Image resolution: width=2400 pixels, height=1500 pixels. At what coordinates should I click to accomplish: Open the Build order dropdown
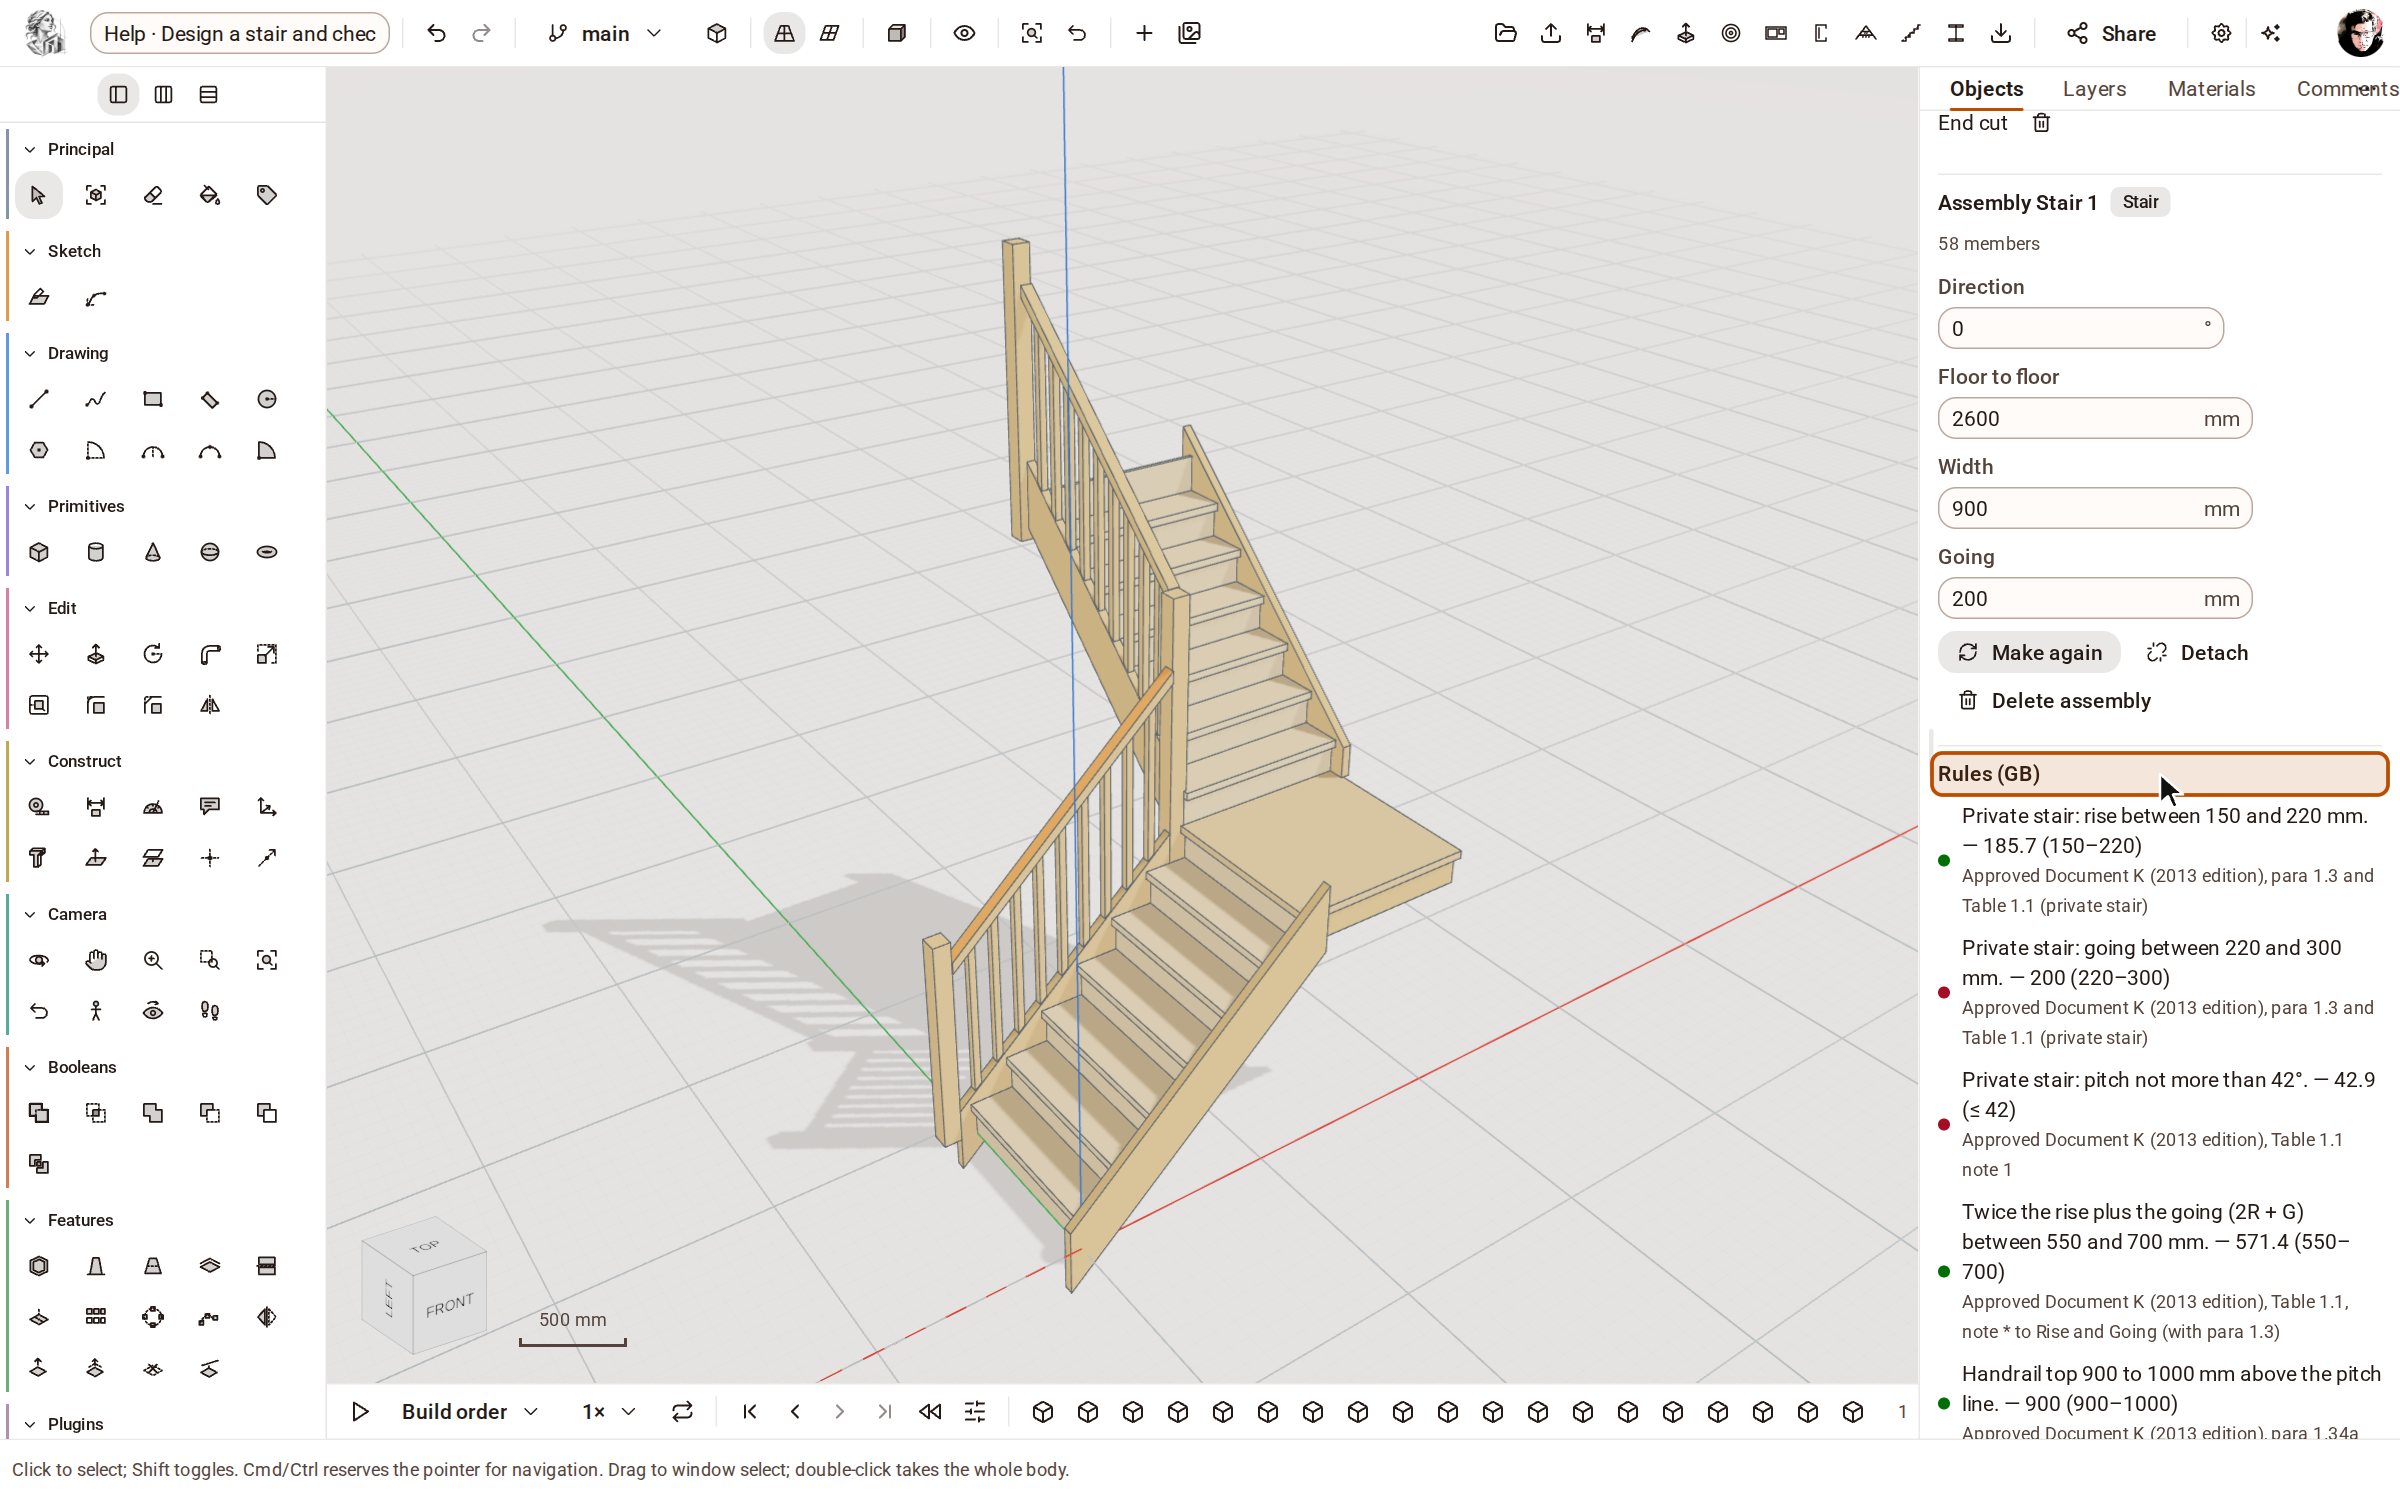(470, 1411)
